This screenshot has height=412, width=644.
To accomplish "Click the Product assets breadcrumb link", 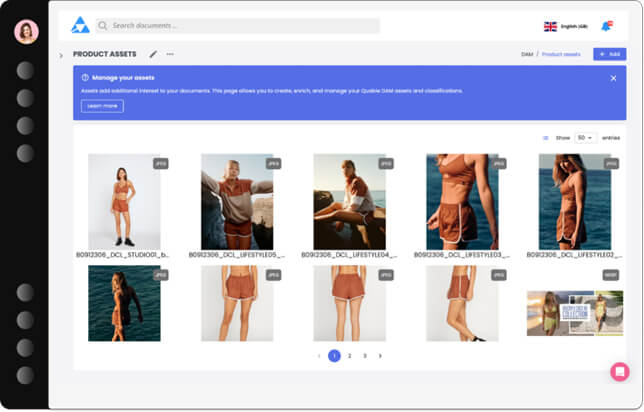I will click(561, 54).
